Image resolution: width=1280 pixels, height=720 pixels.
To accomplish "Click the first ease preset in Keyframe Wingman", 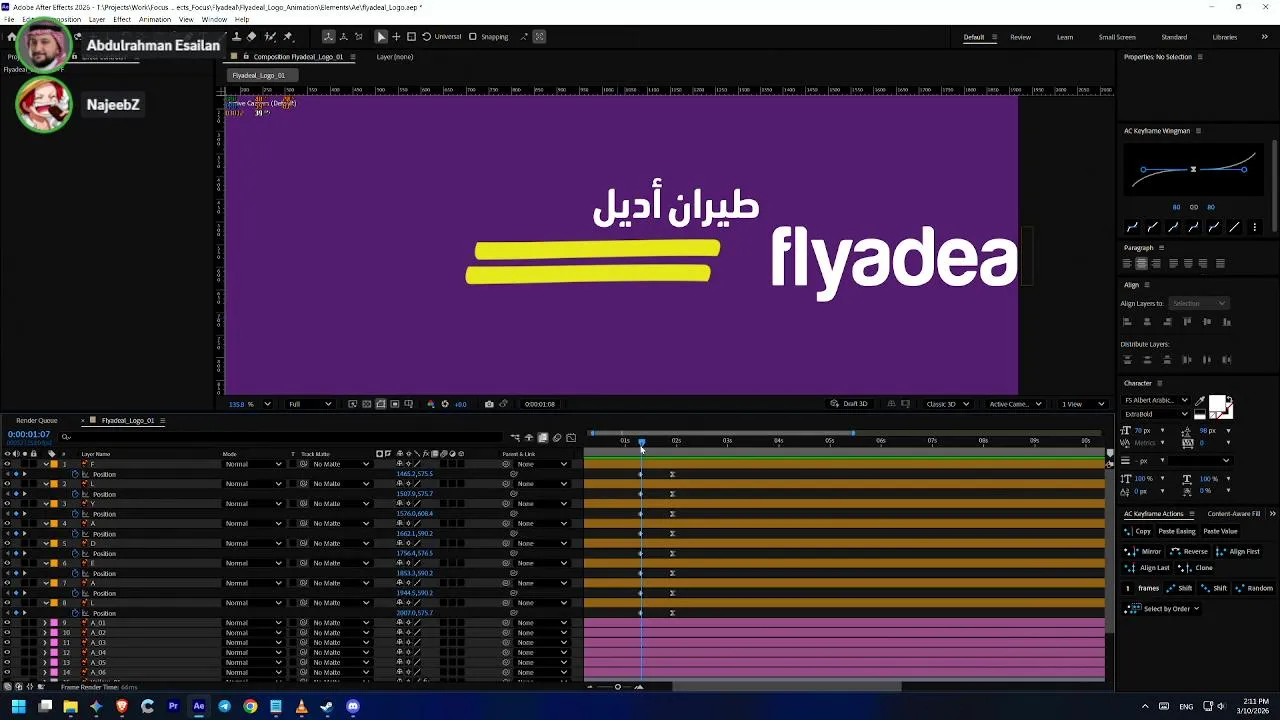I will pos(1132,227).
